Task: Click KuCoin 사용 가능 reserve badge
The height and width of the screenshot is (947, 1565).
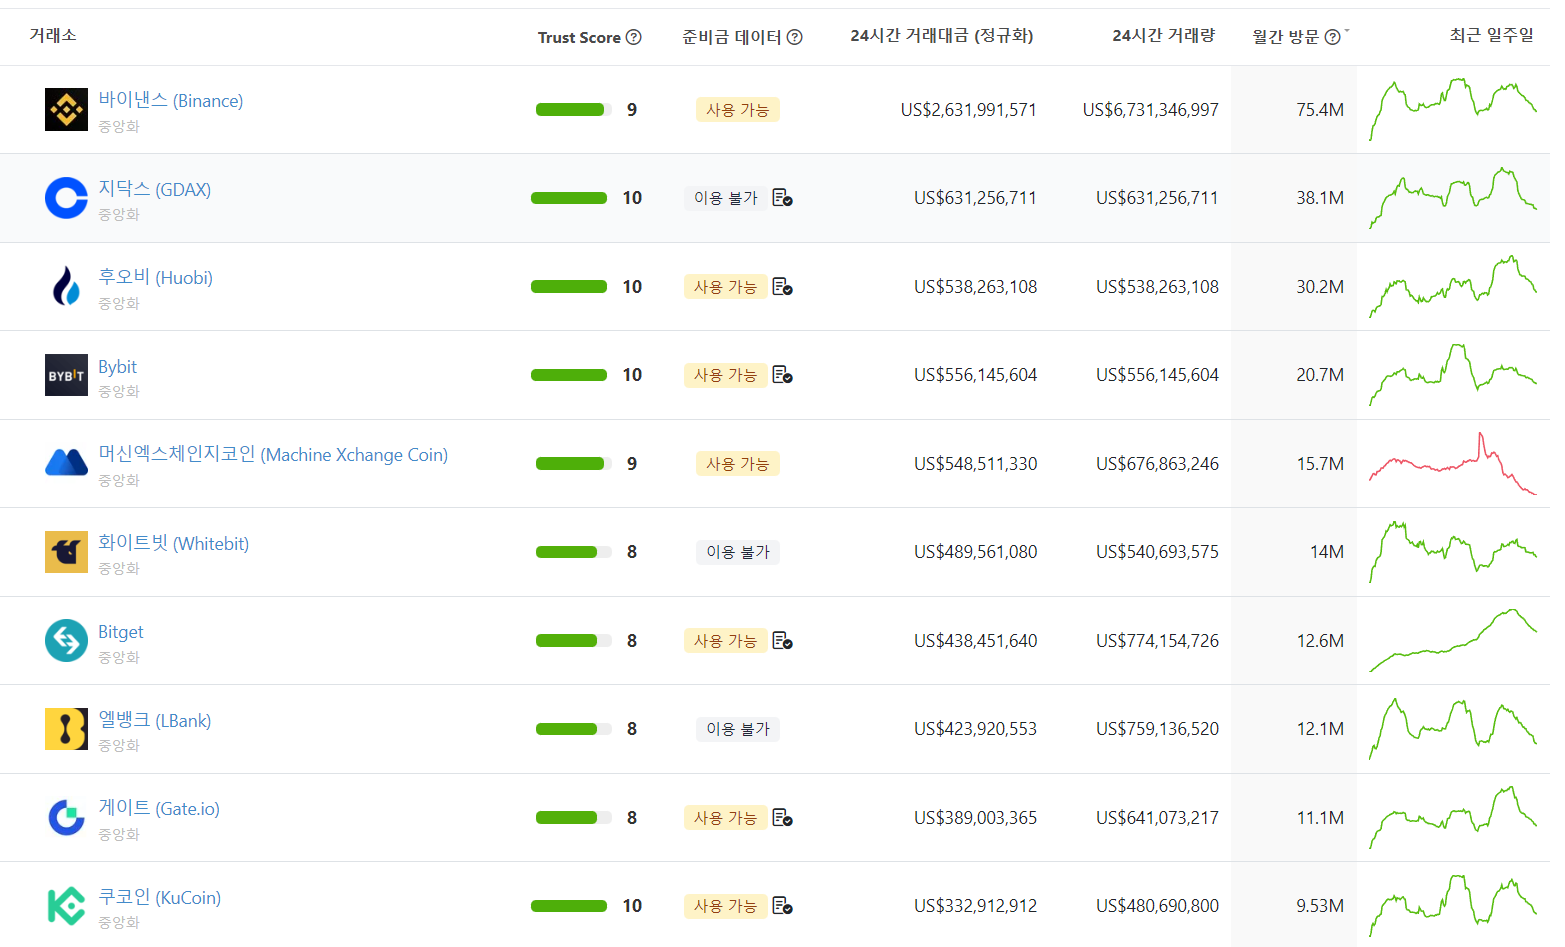Action: (x=726, y=906)
